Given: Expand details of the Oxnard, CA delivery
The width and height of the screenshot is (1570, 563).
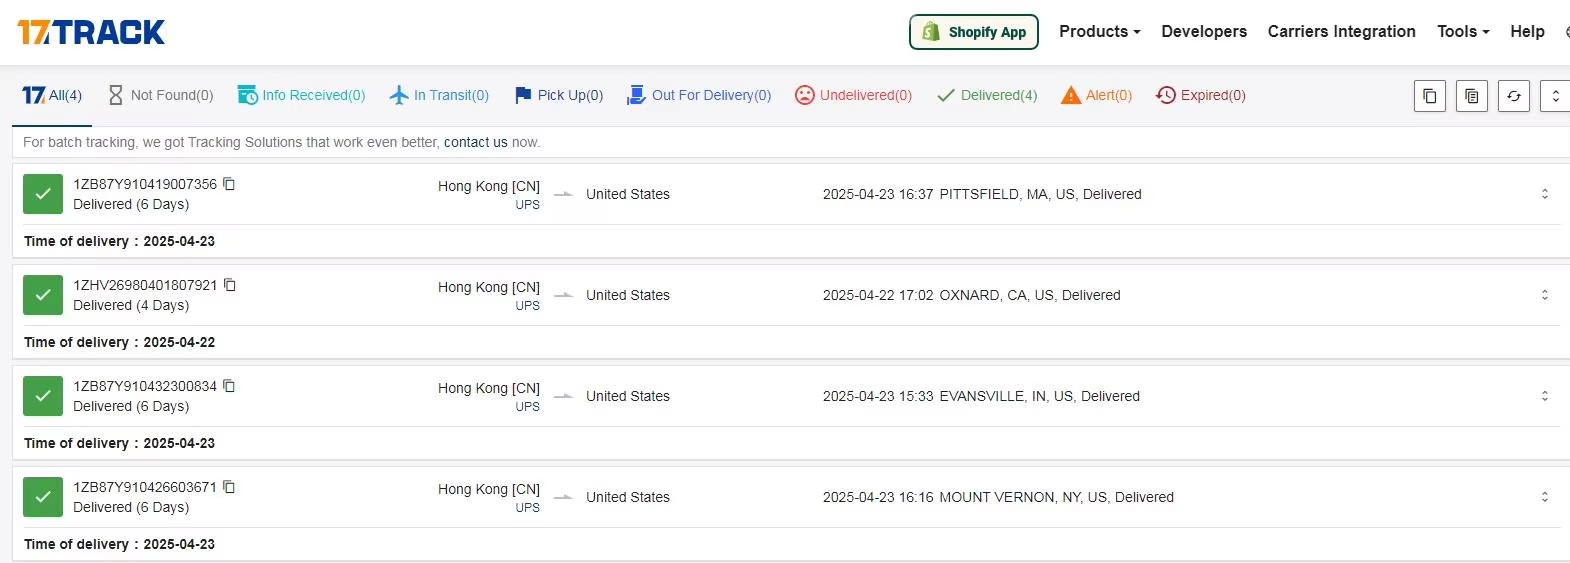Looking at the screenshot, I should pos(1544,295).
